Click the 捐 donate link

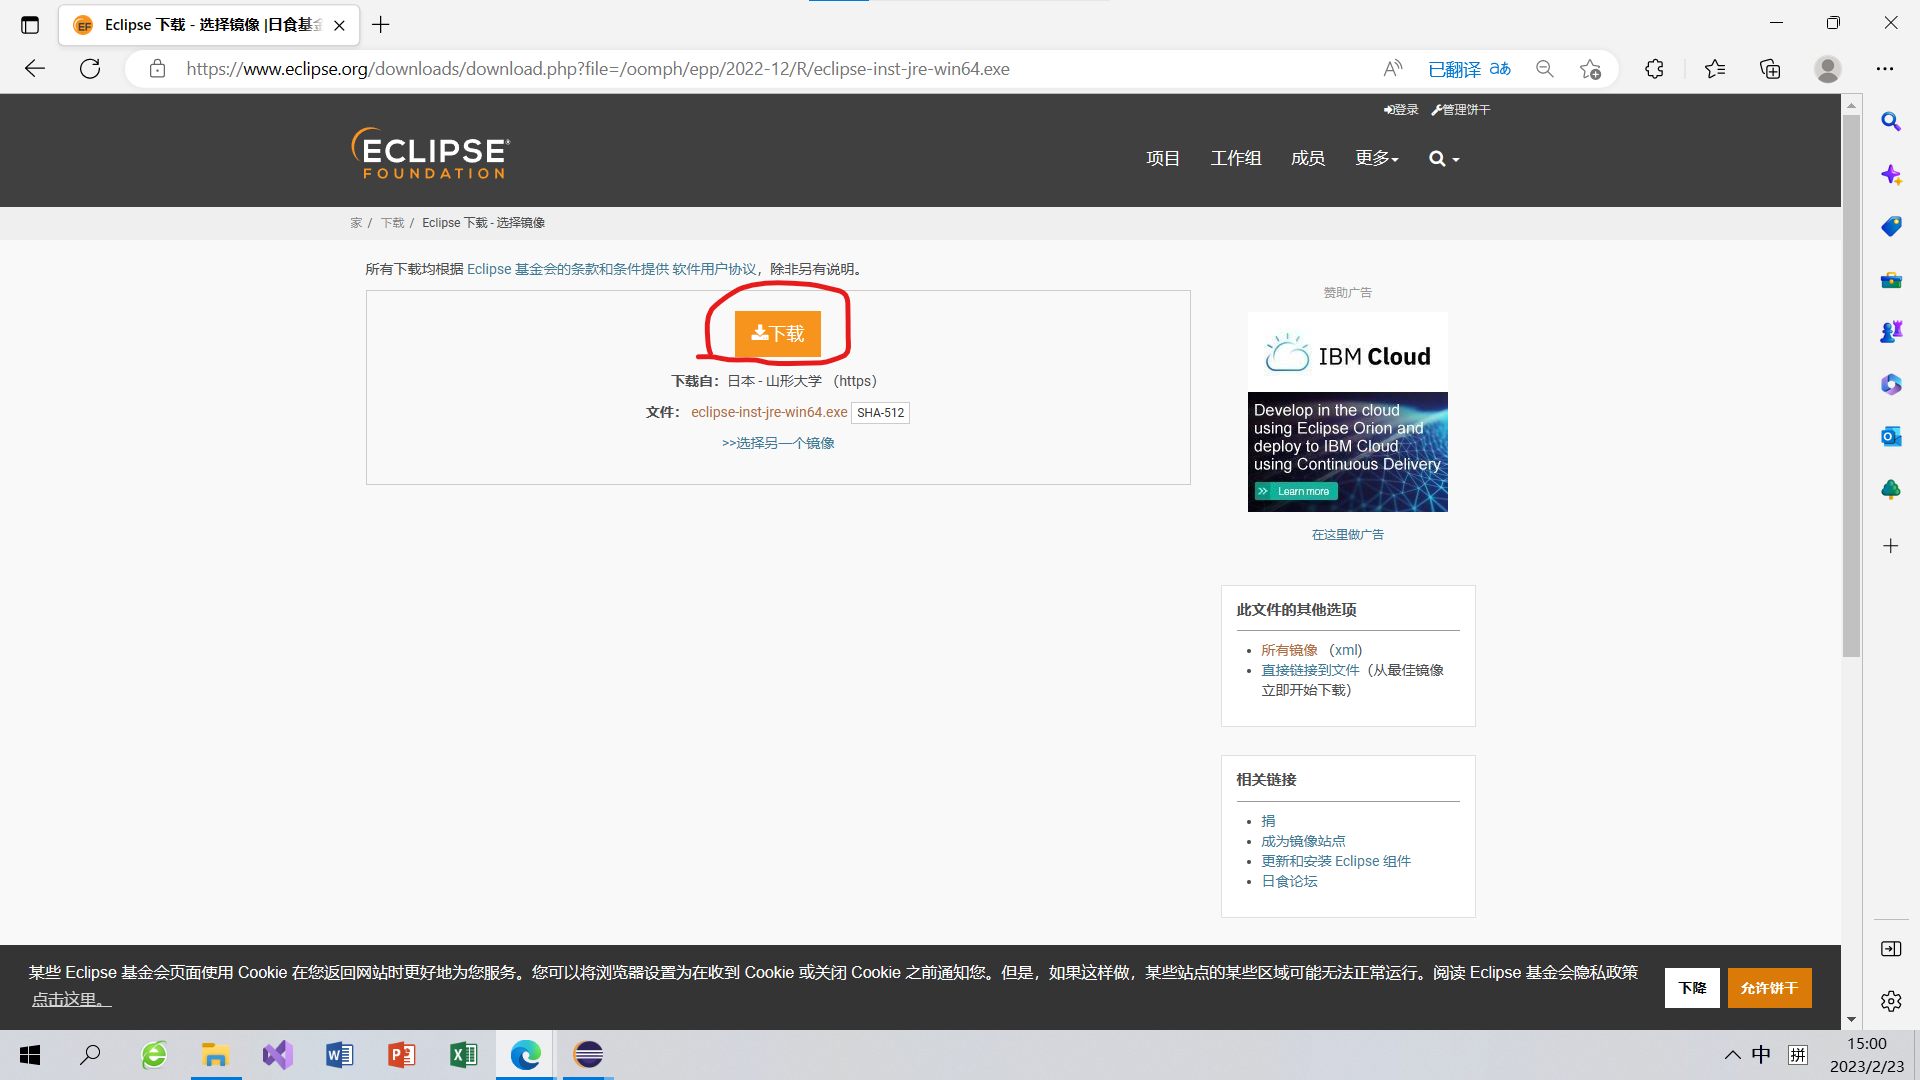(1268, 821)
